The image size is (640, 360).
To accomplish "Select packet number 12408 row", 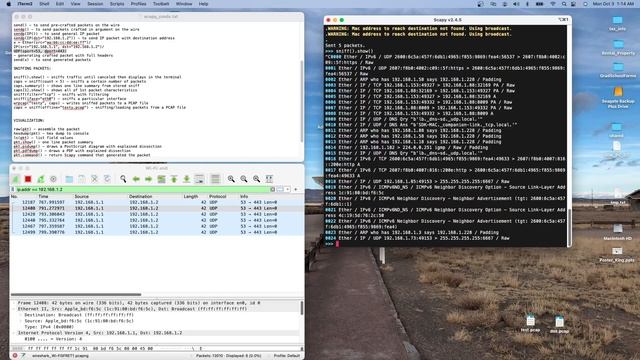I will click(x=157, y=208).
